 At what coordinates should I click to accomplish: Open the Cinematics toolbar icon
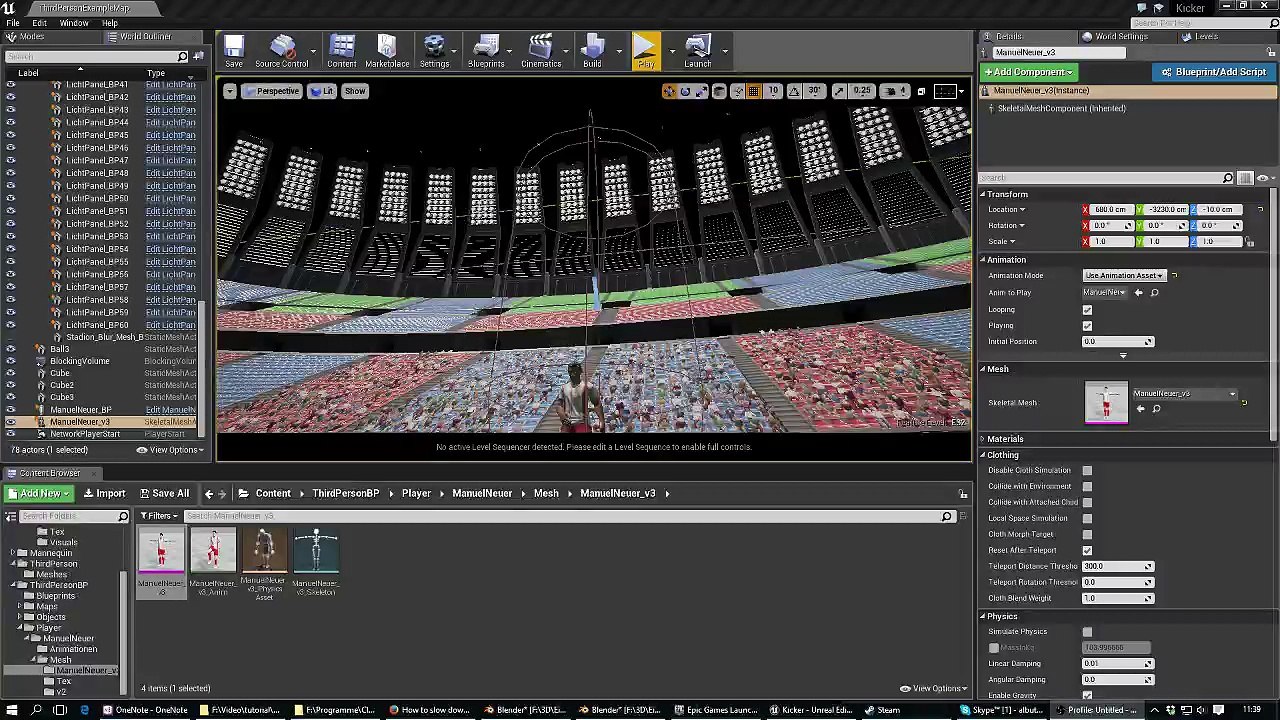click(x=540, y=51)
